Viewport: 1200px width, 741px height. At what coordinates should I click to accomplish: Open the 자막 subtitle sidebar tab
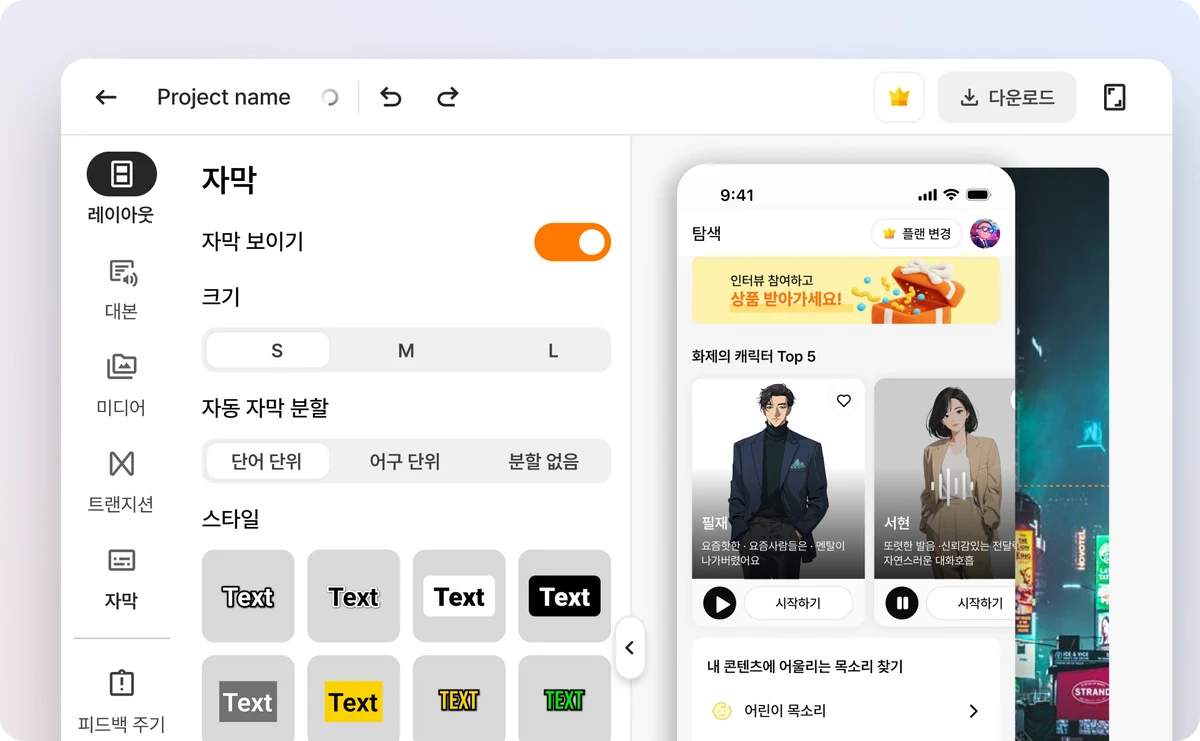[x=121, y=578]
